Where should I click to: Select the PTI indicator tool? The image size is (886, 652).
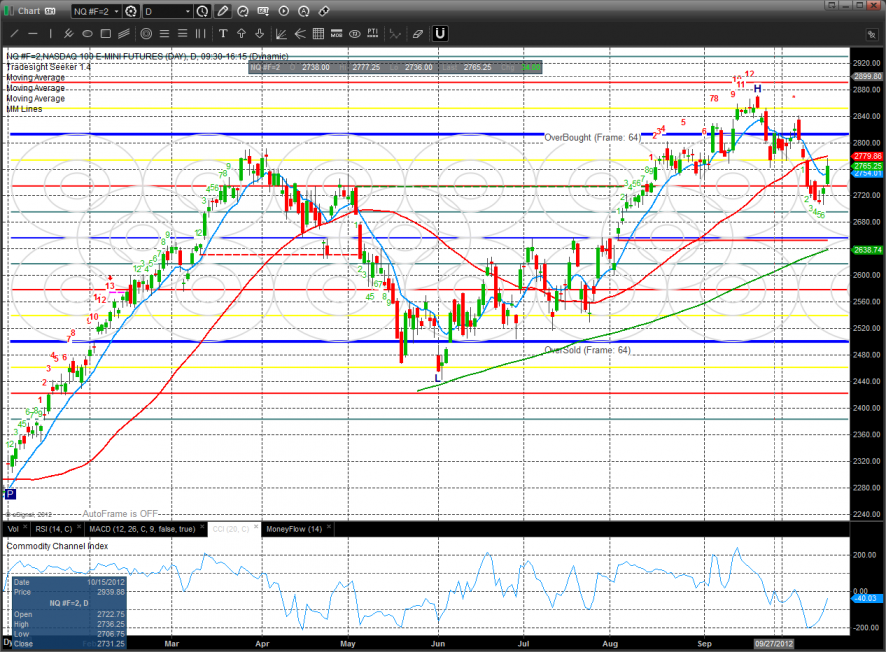point(372,34)
